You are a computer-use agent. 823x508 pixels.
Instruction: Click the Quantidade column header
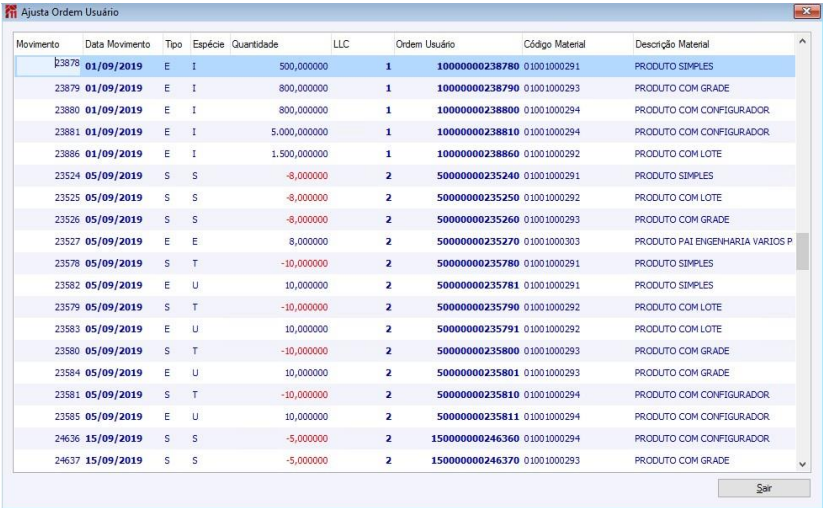280,44
